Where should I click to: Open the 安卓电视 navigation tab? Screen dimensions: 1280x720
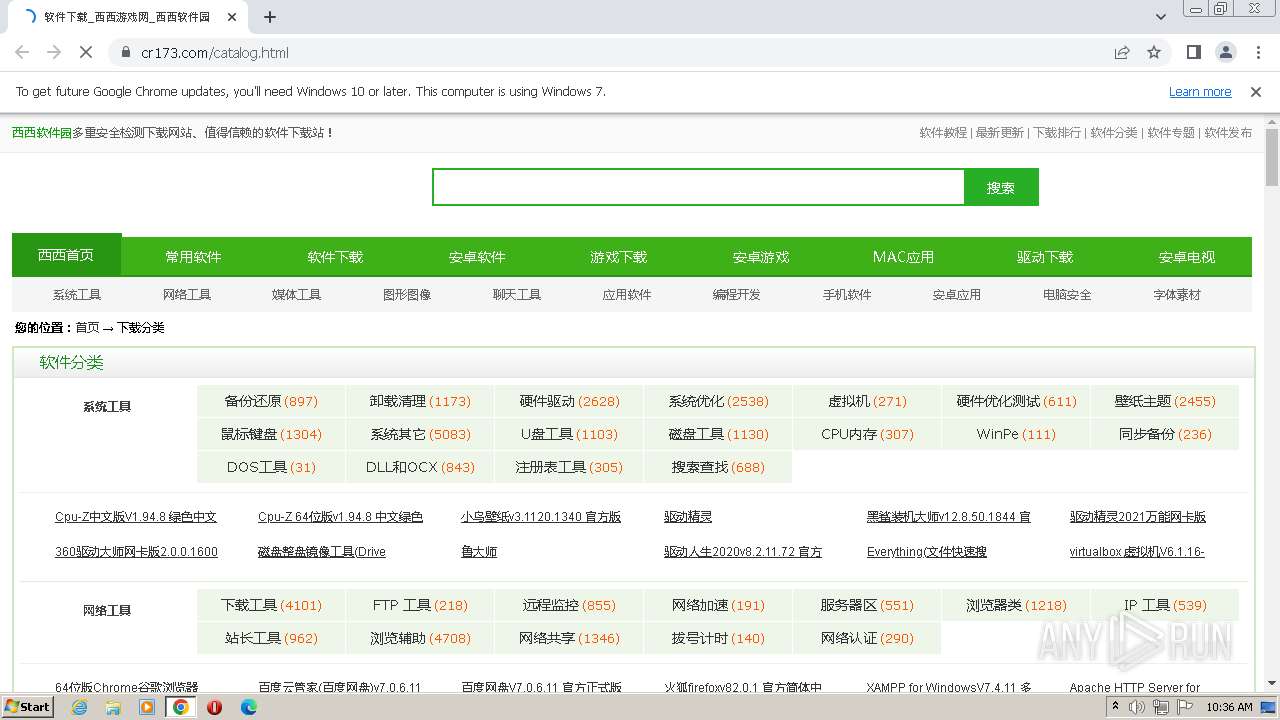point(1187,257)
